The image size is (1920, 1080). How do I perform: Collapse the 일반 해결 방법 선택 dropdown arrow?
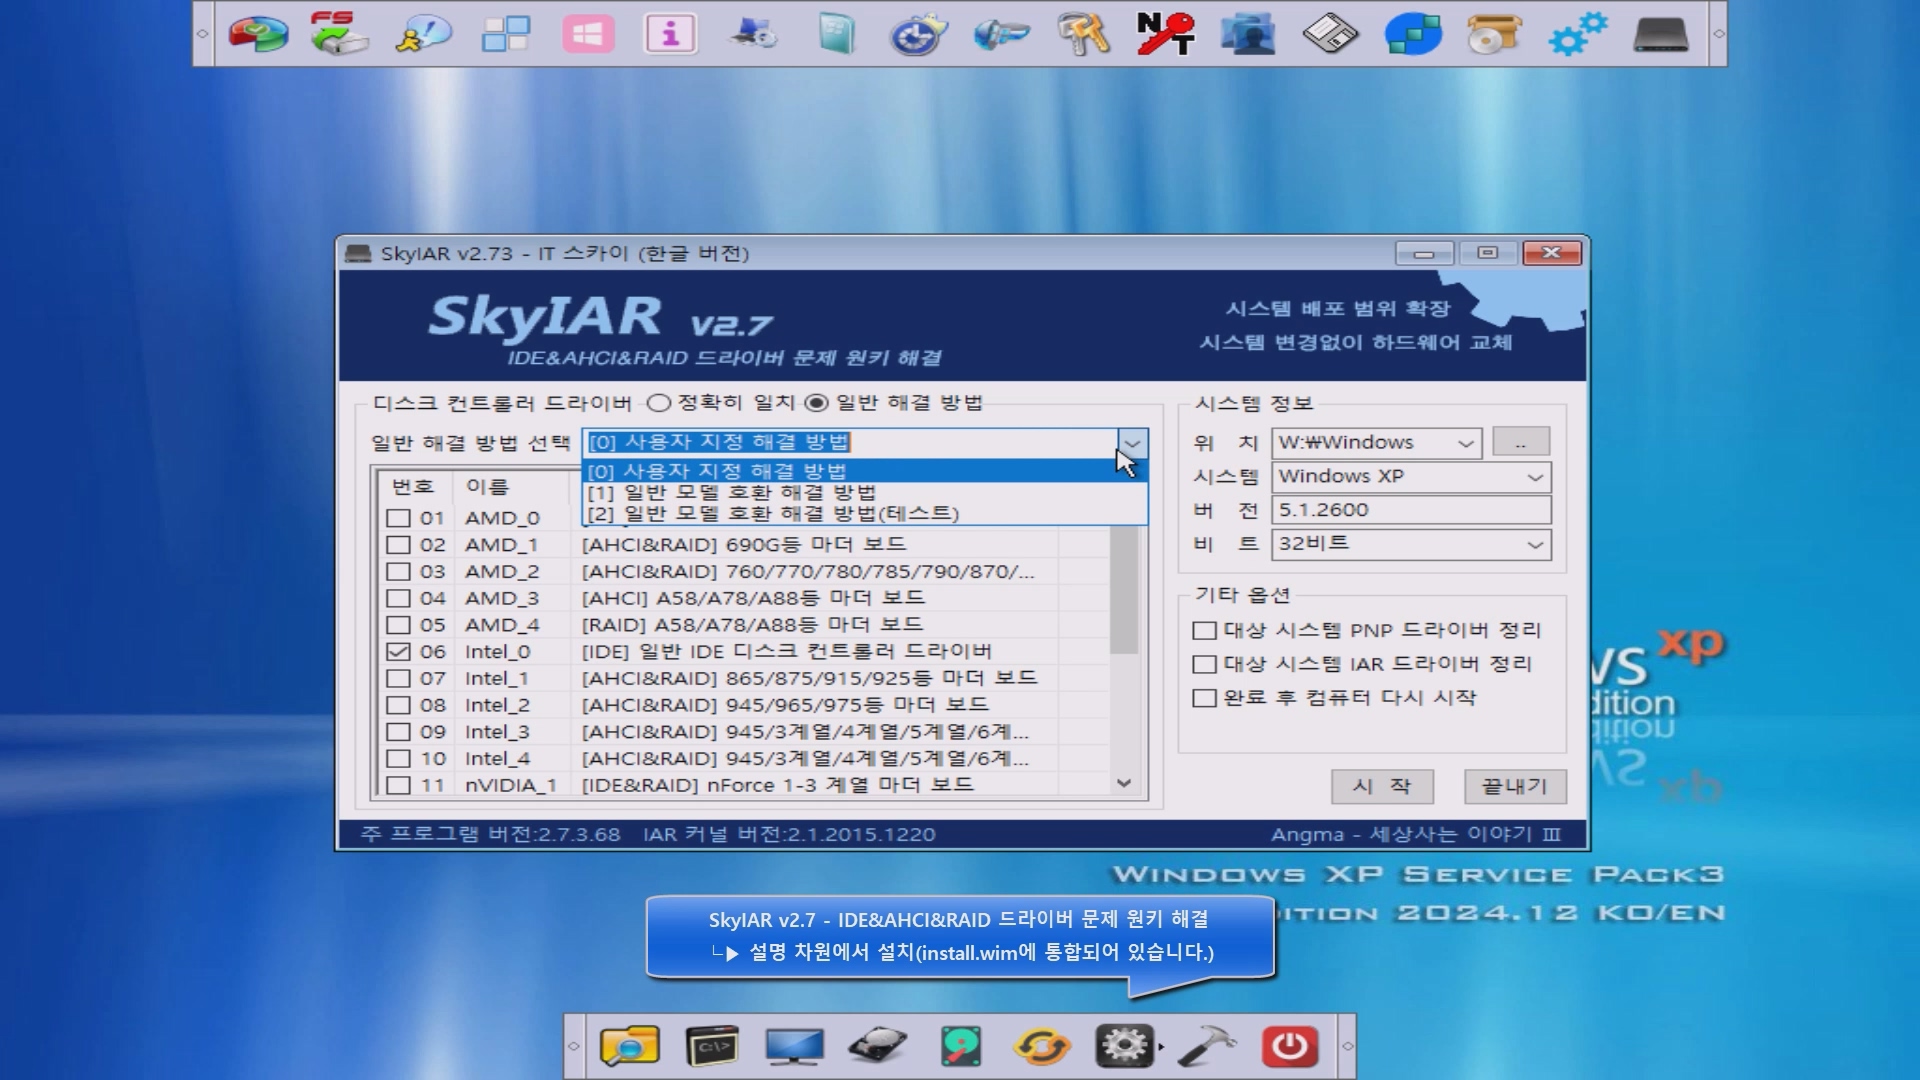pos(1132,443)
